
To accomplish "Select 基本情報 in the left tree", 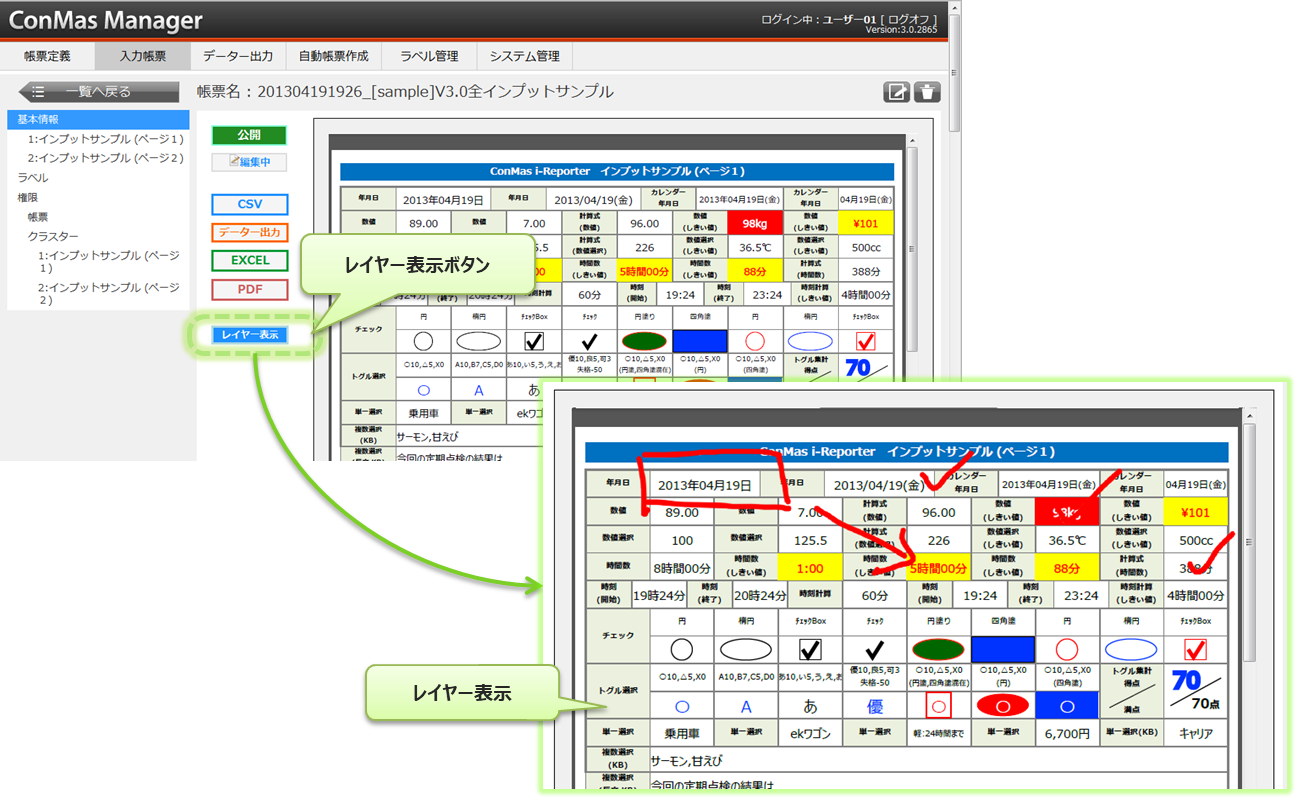I will [x=38, y=120].
